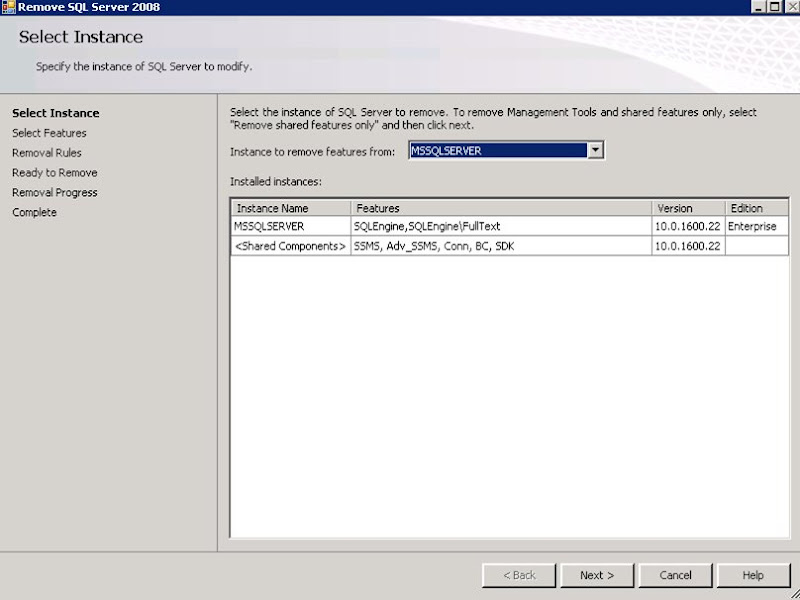Screen dimensions: 800x600
Task: Open the instance dropdown arrow
Action: [x=595, y=151]
